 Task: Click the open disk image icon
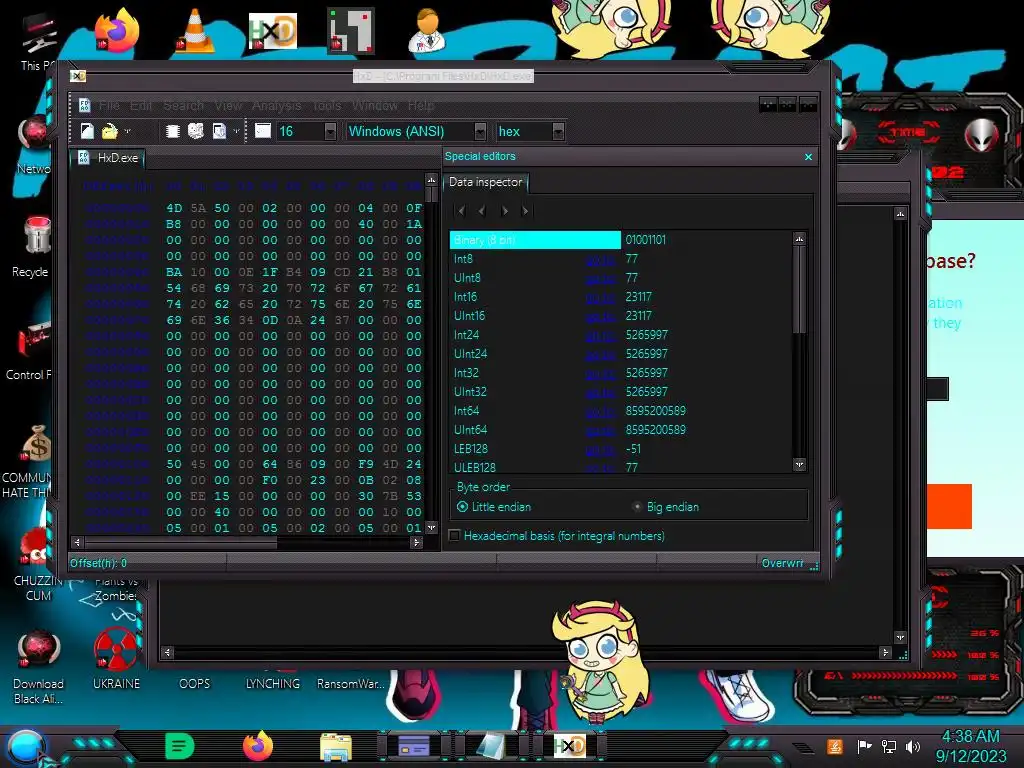click(219, 131)
